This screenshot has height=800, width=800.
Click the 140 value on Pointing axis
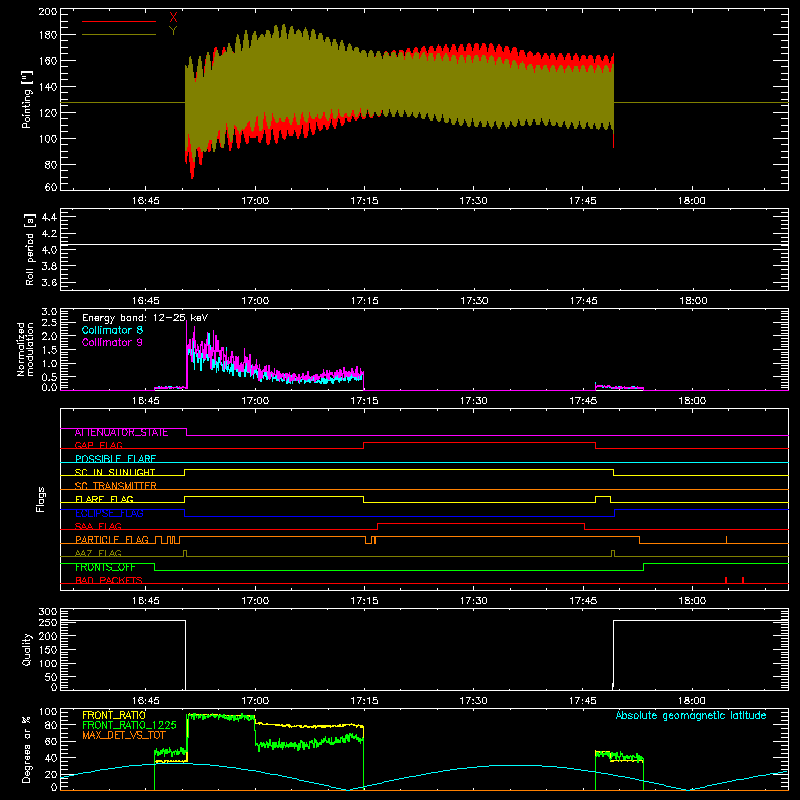tap(48, 86)
